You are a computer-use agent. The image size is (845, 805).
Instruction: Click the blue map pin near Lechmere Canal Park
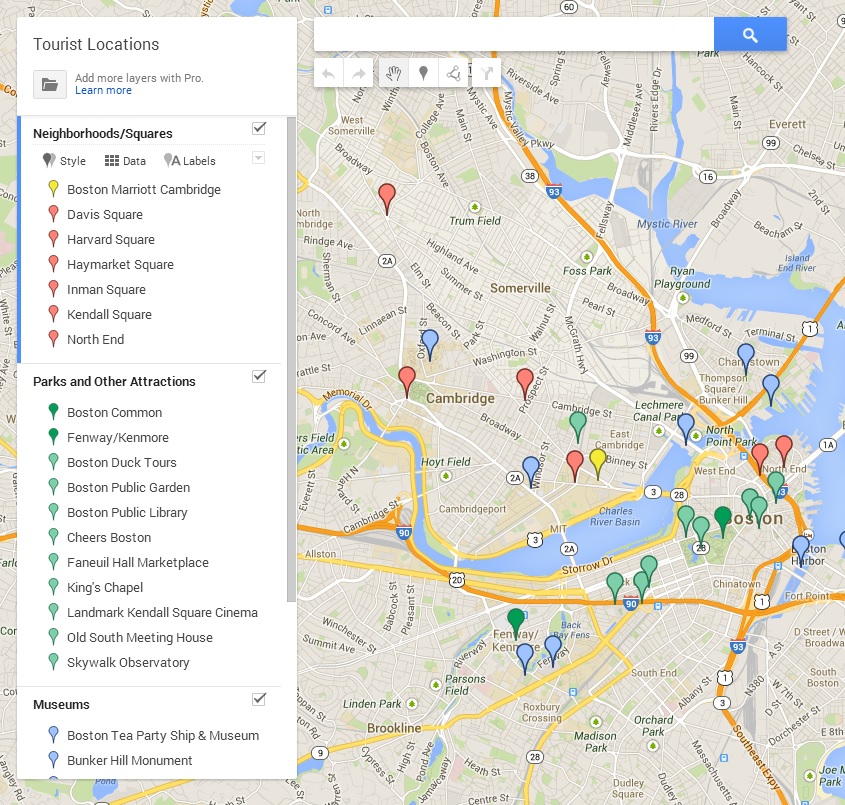[x=685, y=428]
